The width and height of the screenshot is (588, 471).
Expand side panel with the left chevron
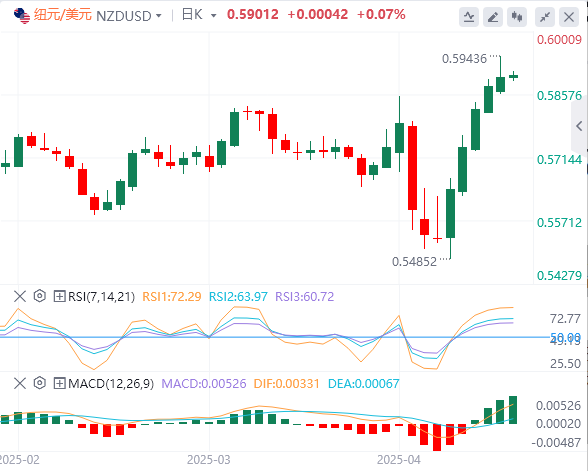pos(579,126)
